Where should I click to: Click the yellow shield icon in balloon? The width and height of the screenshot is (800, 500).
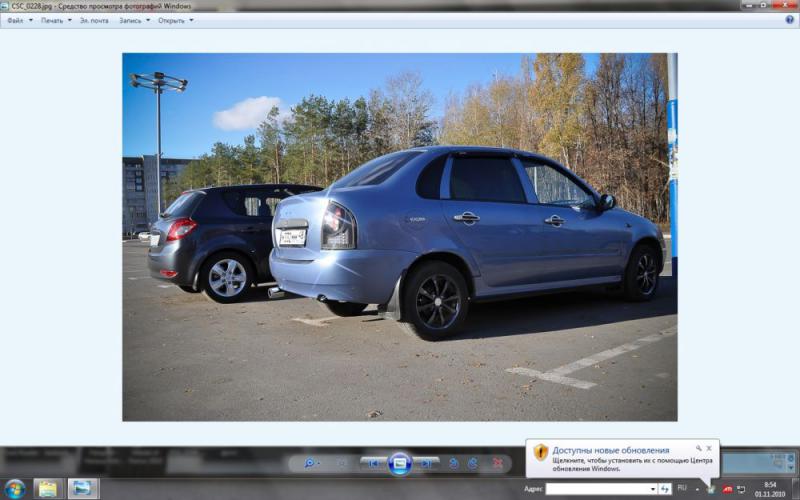pos(541,452)
